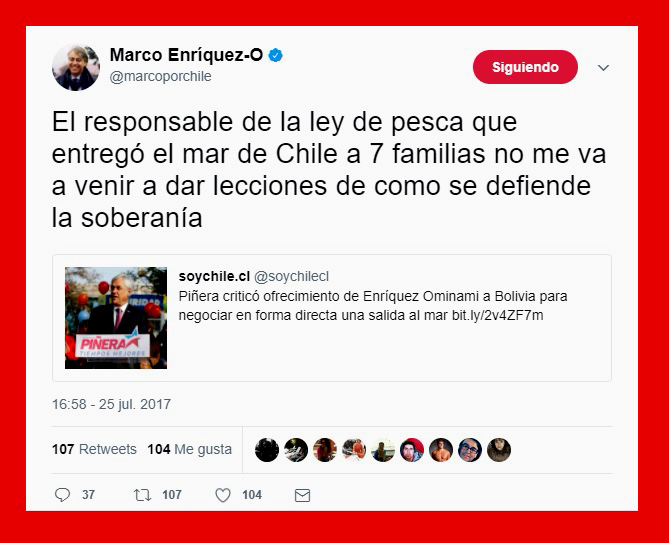This screenshot has width=669, height=543.
Task: Open the bit.ly/2v4ZF7m link
Action: coord(497,315)
